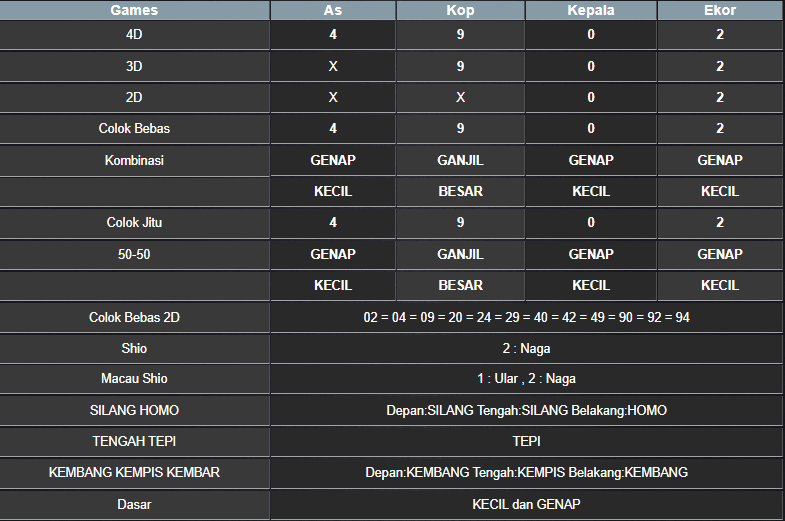Click the X under As in 3D row
This screenshot has width=785, height=521.
333,66
